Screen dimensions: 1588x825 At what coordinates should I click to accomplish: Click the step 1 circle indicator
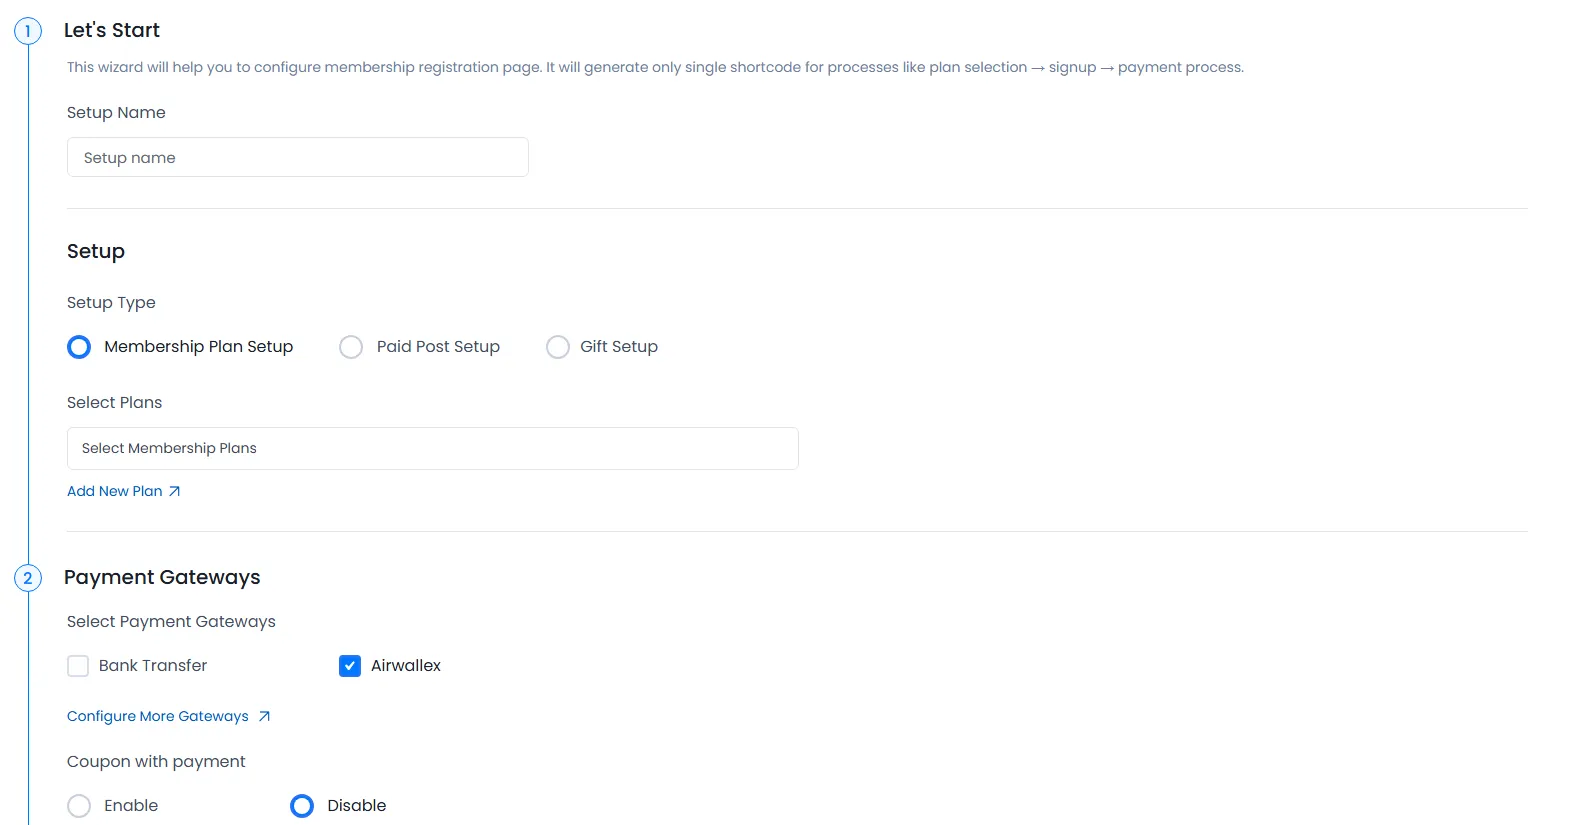(27, 30)
